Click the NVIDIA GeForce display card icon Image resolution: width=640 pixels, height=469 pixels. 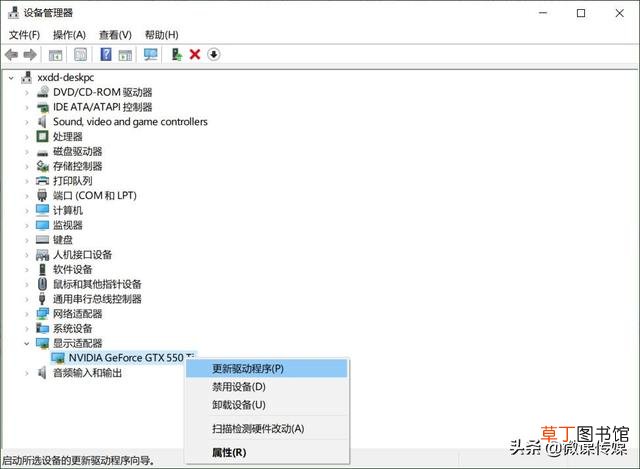point(58,358)
